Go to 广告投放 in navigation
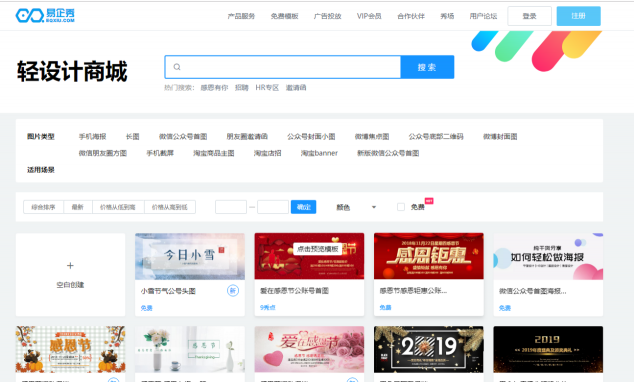 328,16
